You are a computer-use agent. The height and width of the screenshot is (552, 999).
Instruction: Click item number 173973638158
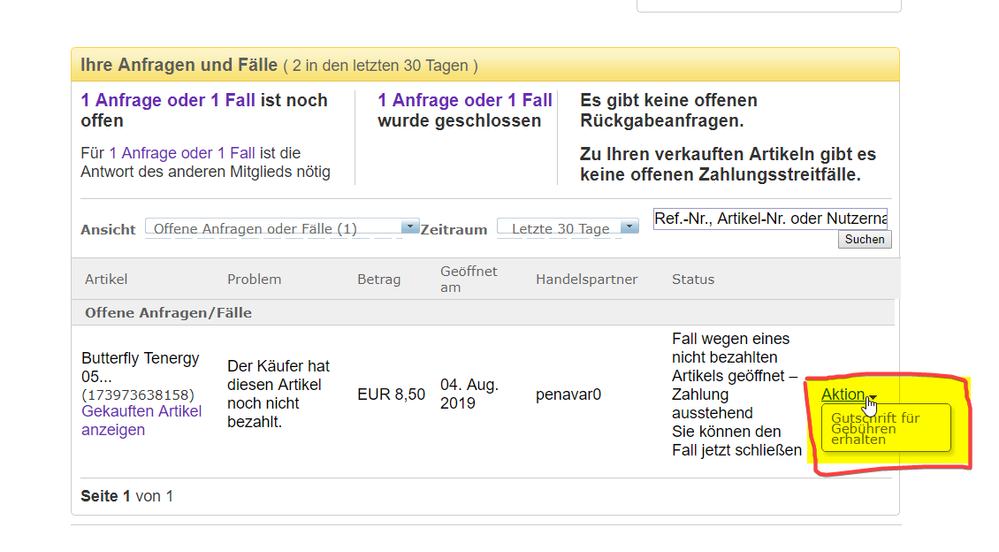pyautogui.click(x=138, y=395)
